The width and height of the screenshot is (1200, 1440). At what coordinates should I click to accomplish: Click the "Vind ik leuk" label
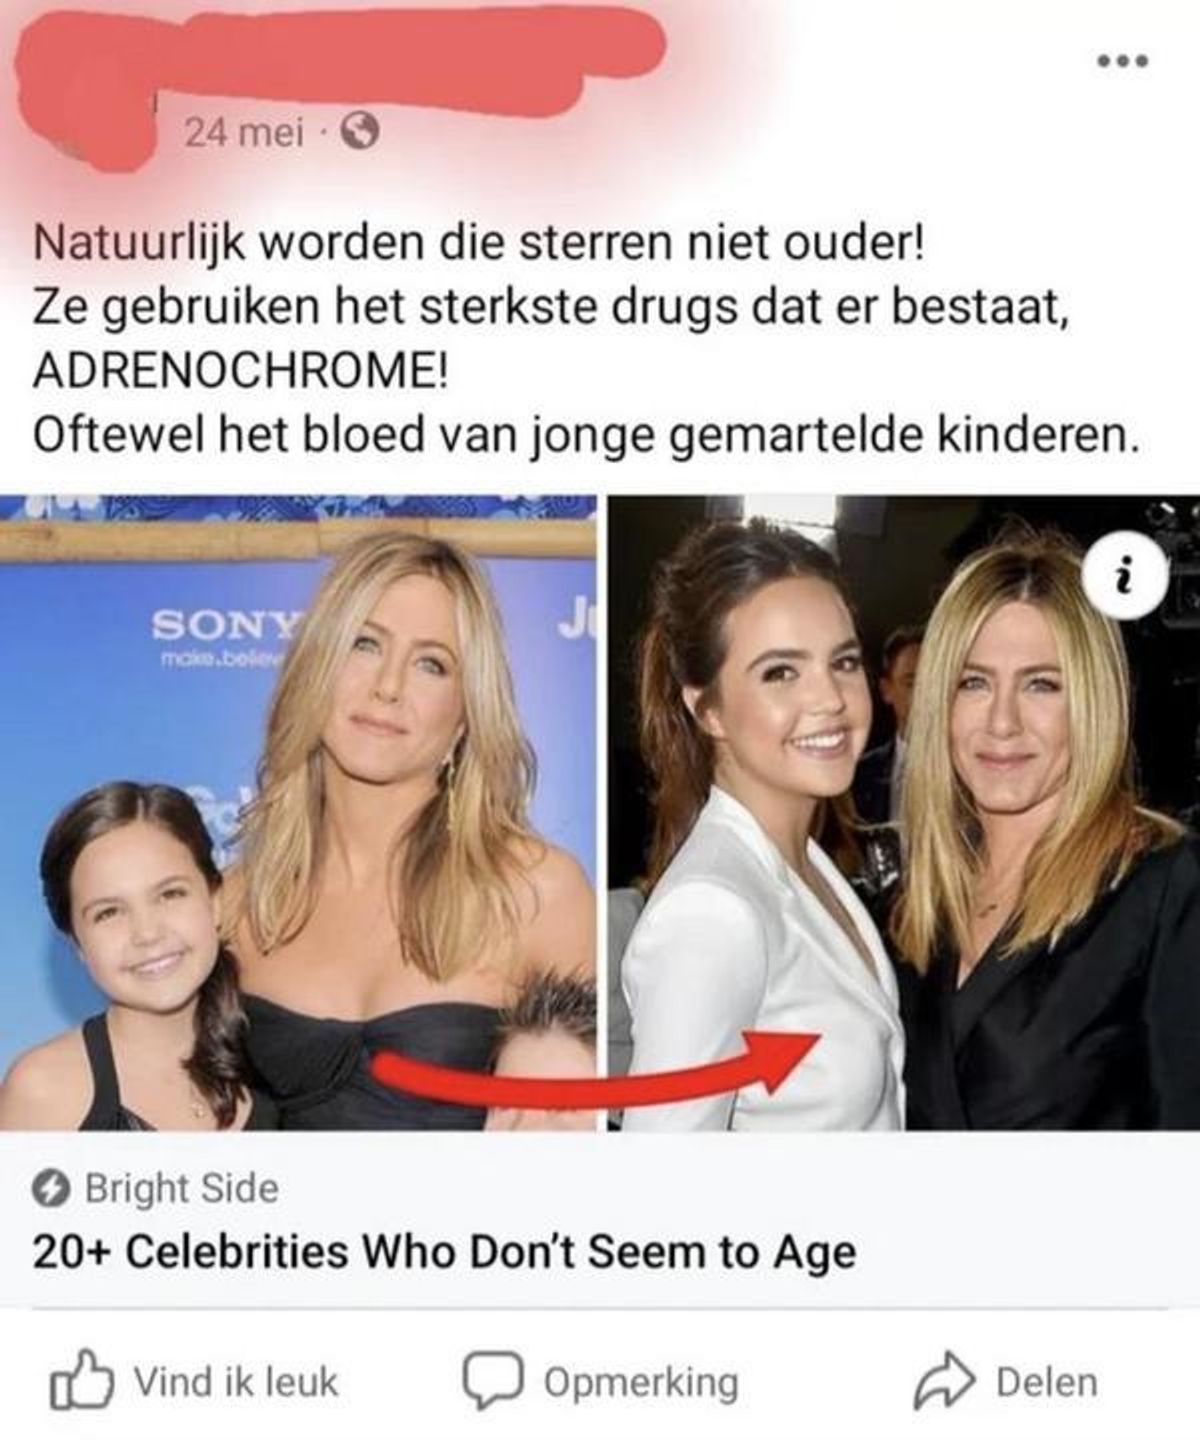pos(236,1383)
